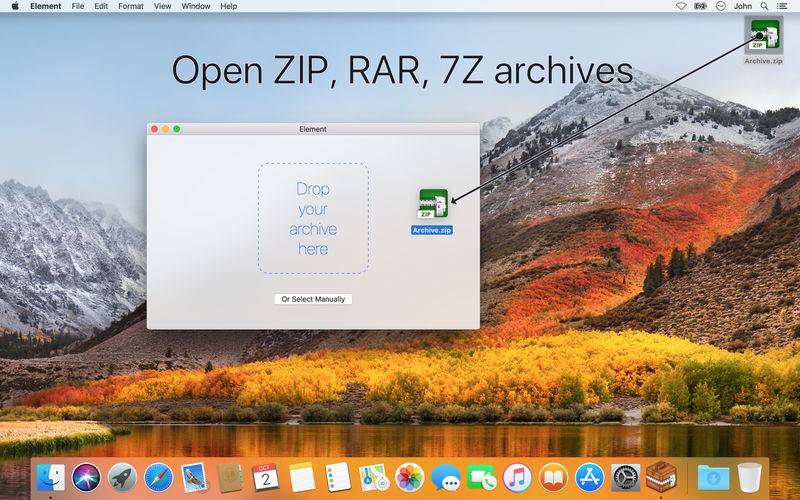
Task: Click the battery status icon
Action: (x=700, y=6)
